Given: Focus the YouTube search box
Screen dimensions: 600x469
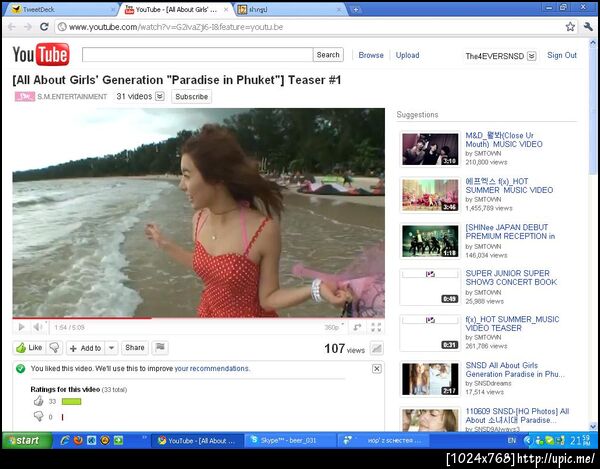Looking at the screenshot, I should tap(197, 55).
